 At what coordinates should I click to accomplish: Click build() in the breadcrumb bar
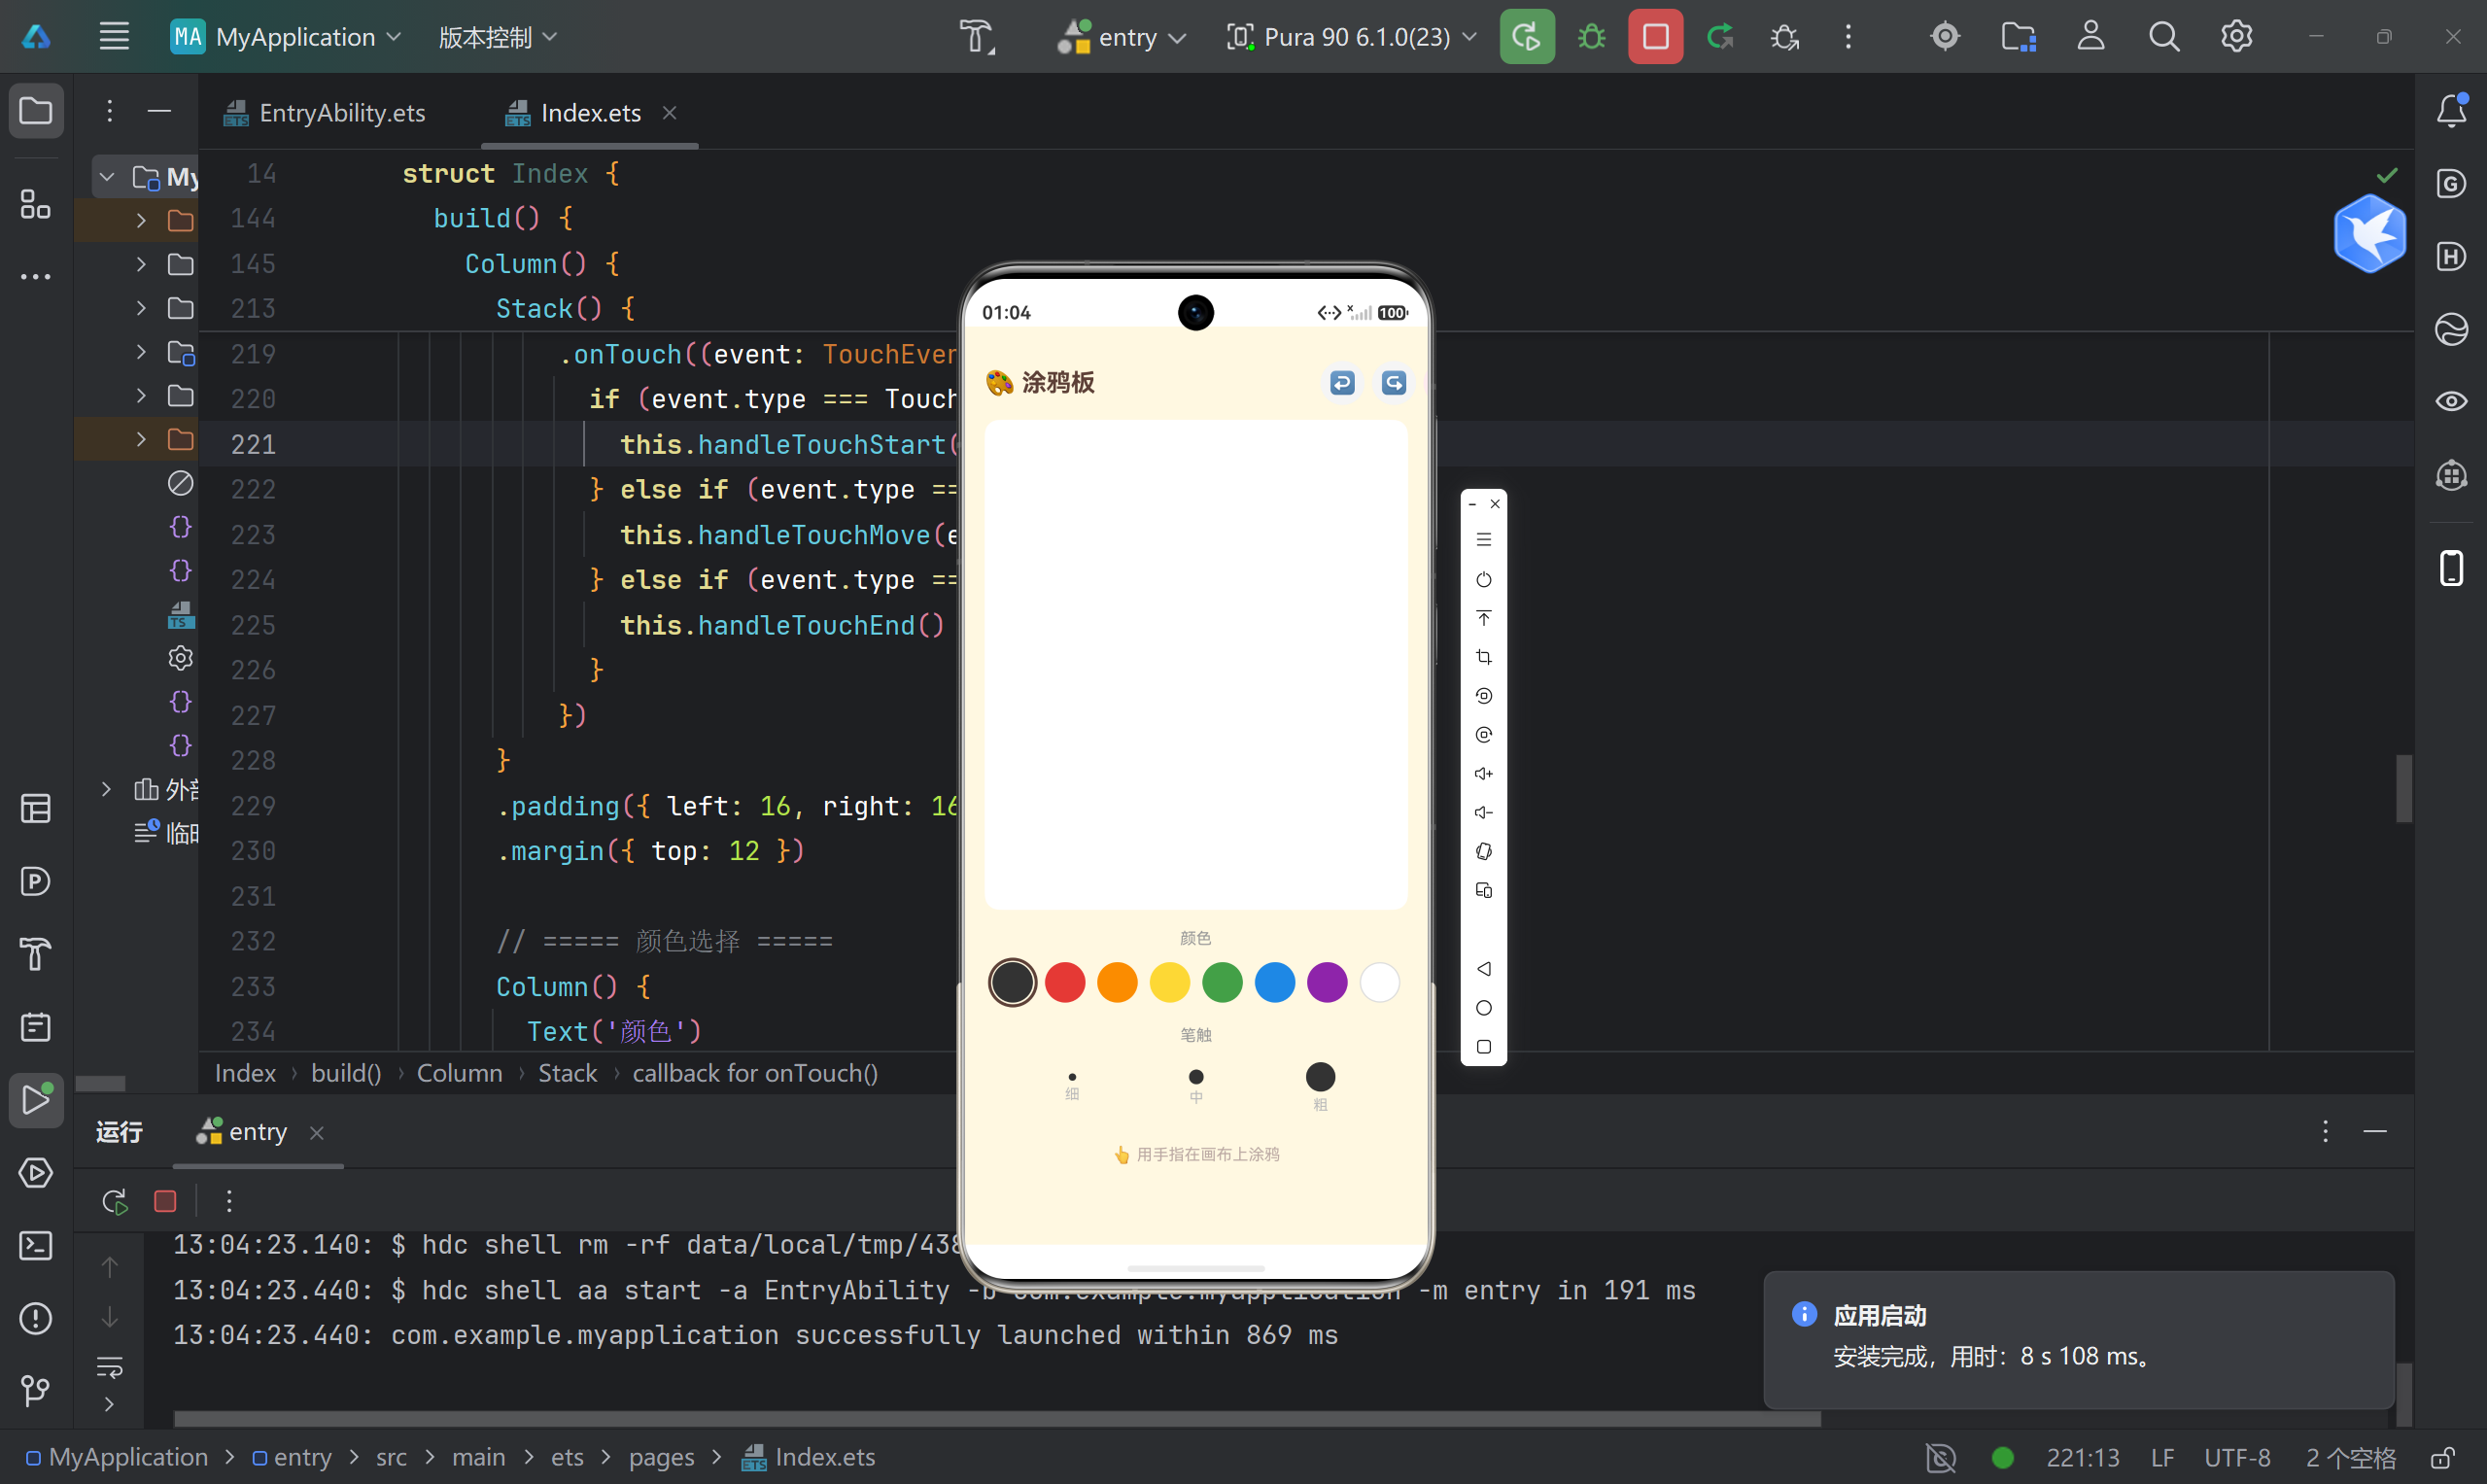click(346, 1073)
